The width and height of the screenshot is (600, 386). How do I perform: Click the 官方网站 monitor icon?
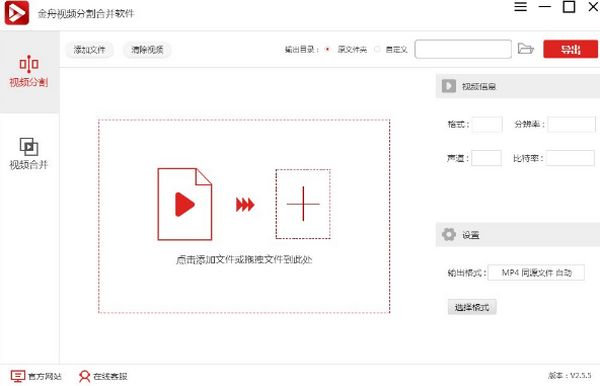[x=18, y=376]
